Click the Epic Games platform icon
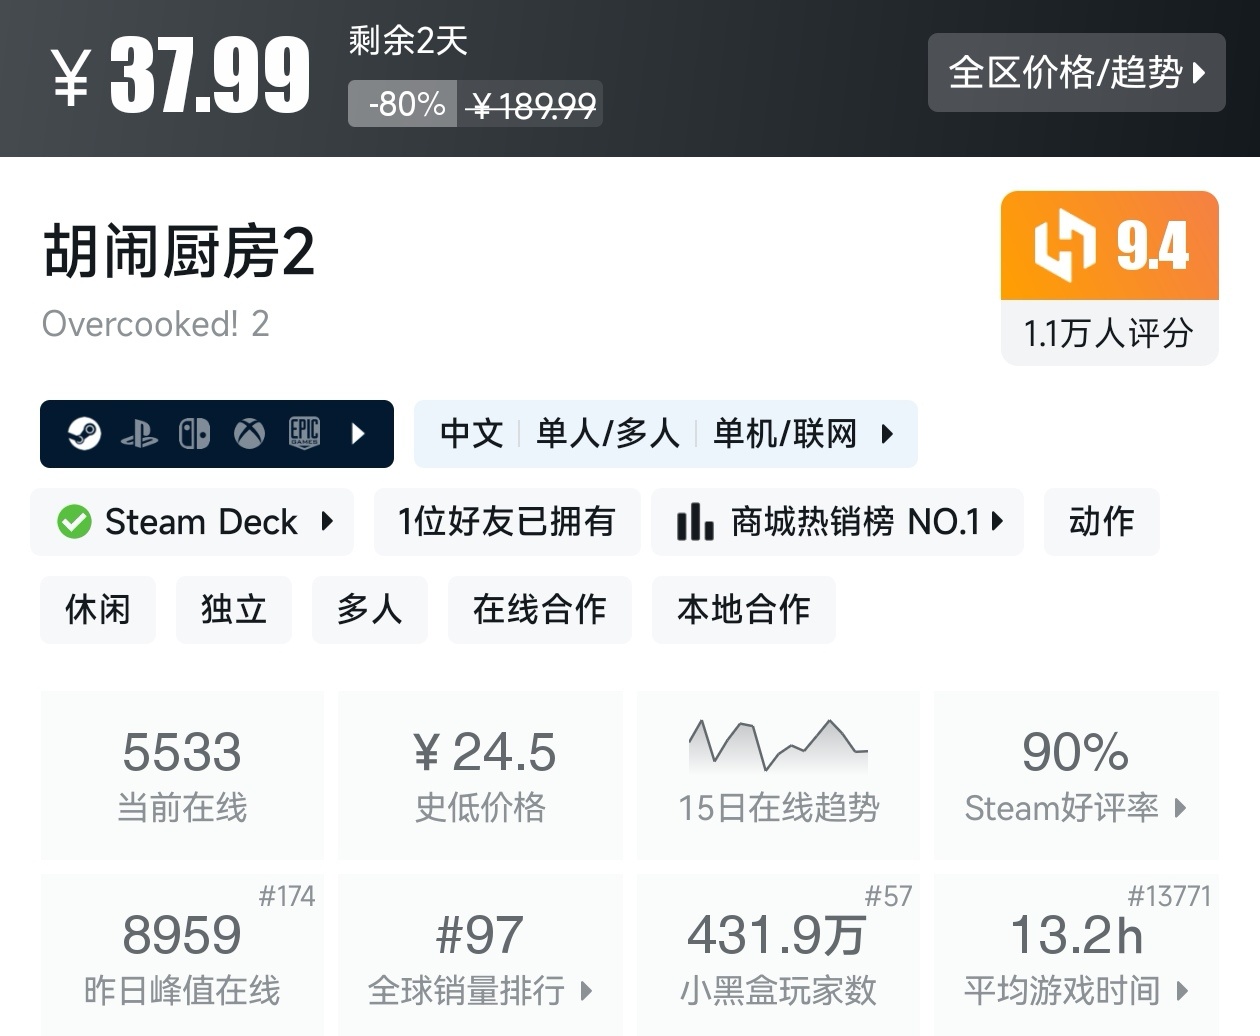The width and height of the screenshot is (1260, 1036). tap(304, 434)
